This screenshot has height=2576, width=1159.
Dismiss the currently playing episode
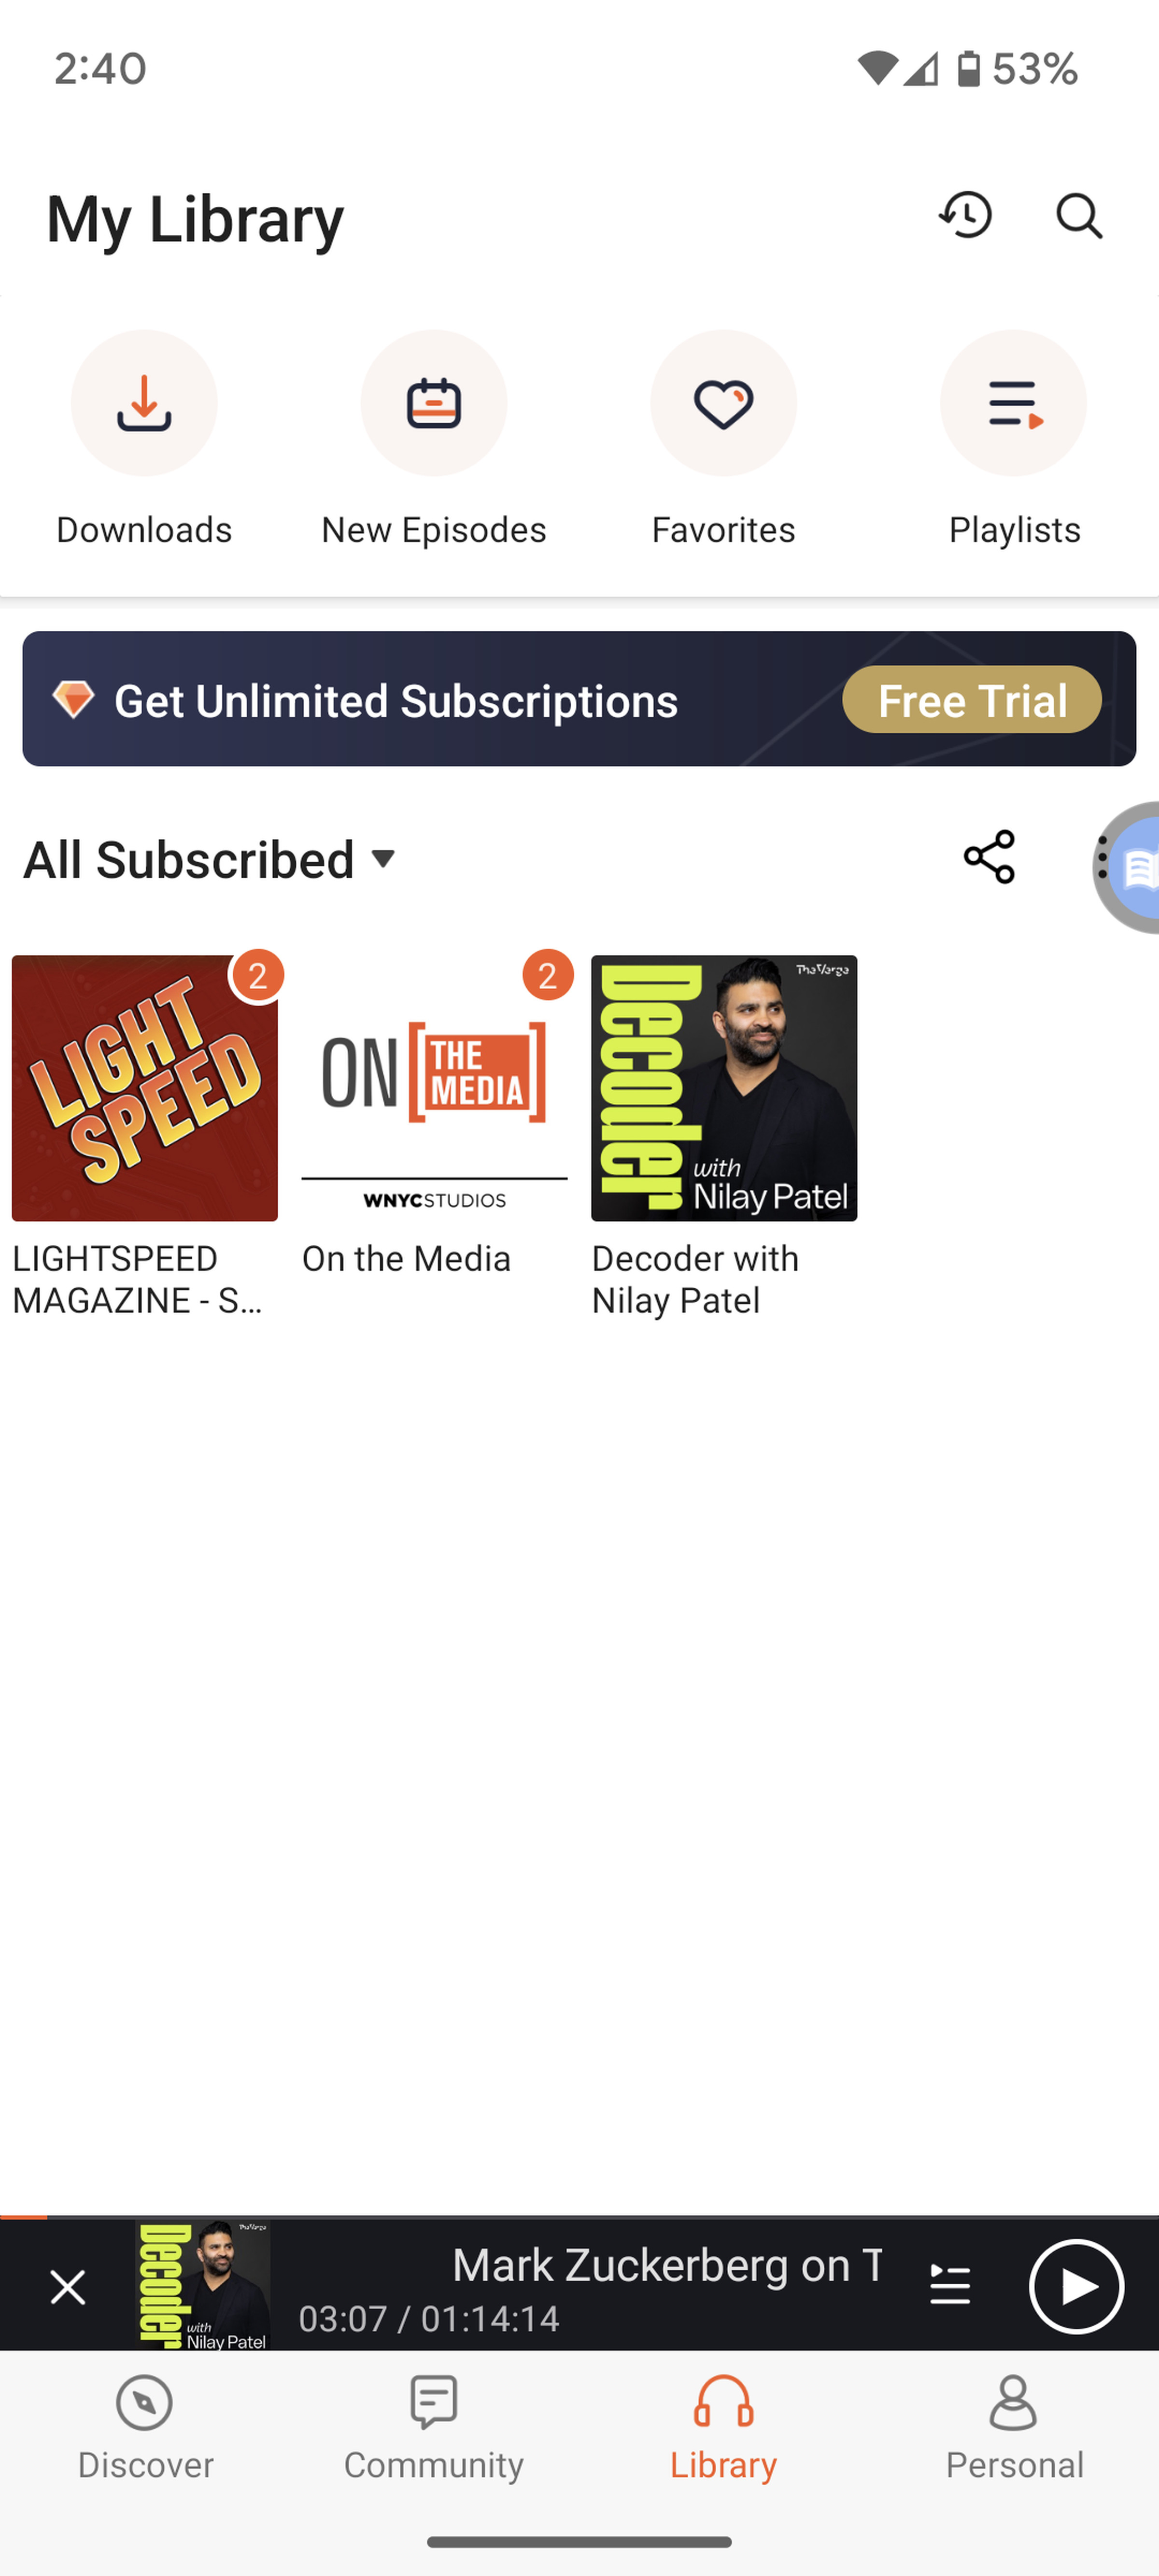[x=67, y=2285]
